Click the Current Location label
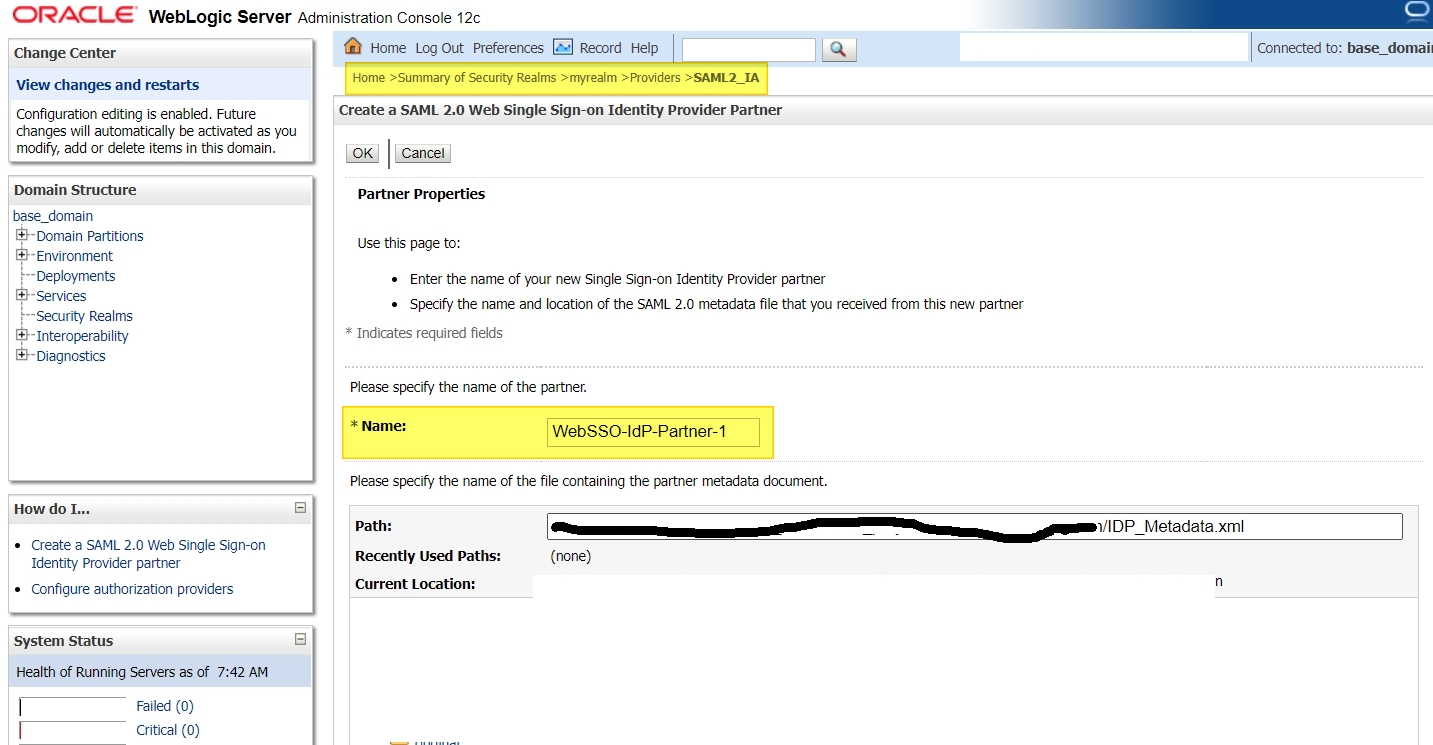 [x=415, y=584]
